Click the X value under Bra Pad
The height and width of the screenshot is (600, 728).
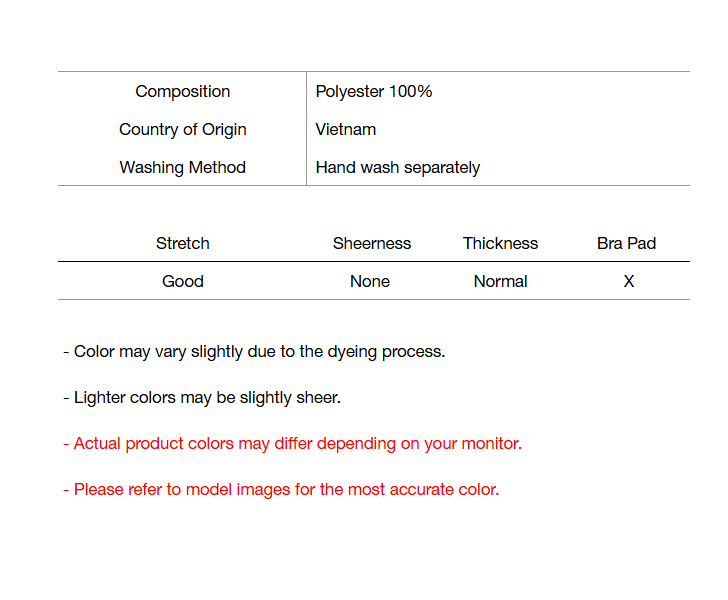tap(629, 281)
